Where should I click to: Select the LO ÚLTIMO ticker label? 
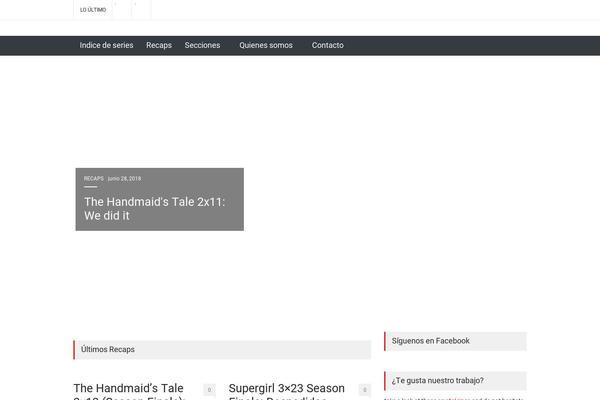click(x=93, y=10)
